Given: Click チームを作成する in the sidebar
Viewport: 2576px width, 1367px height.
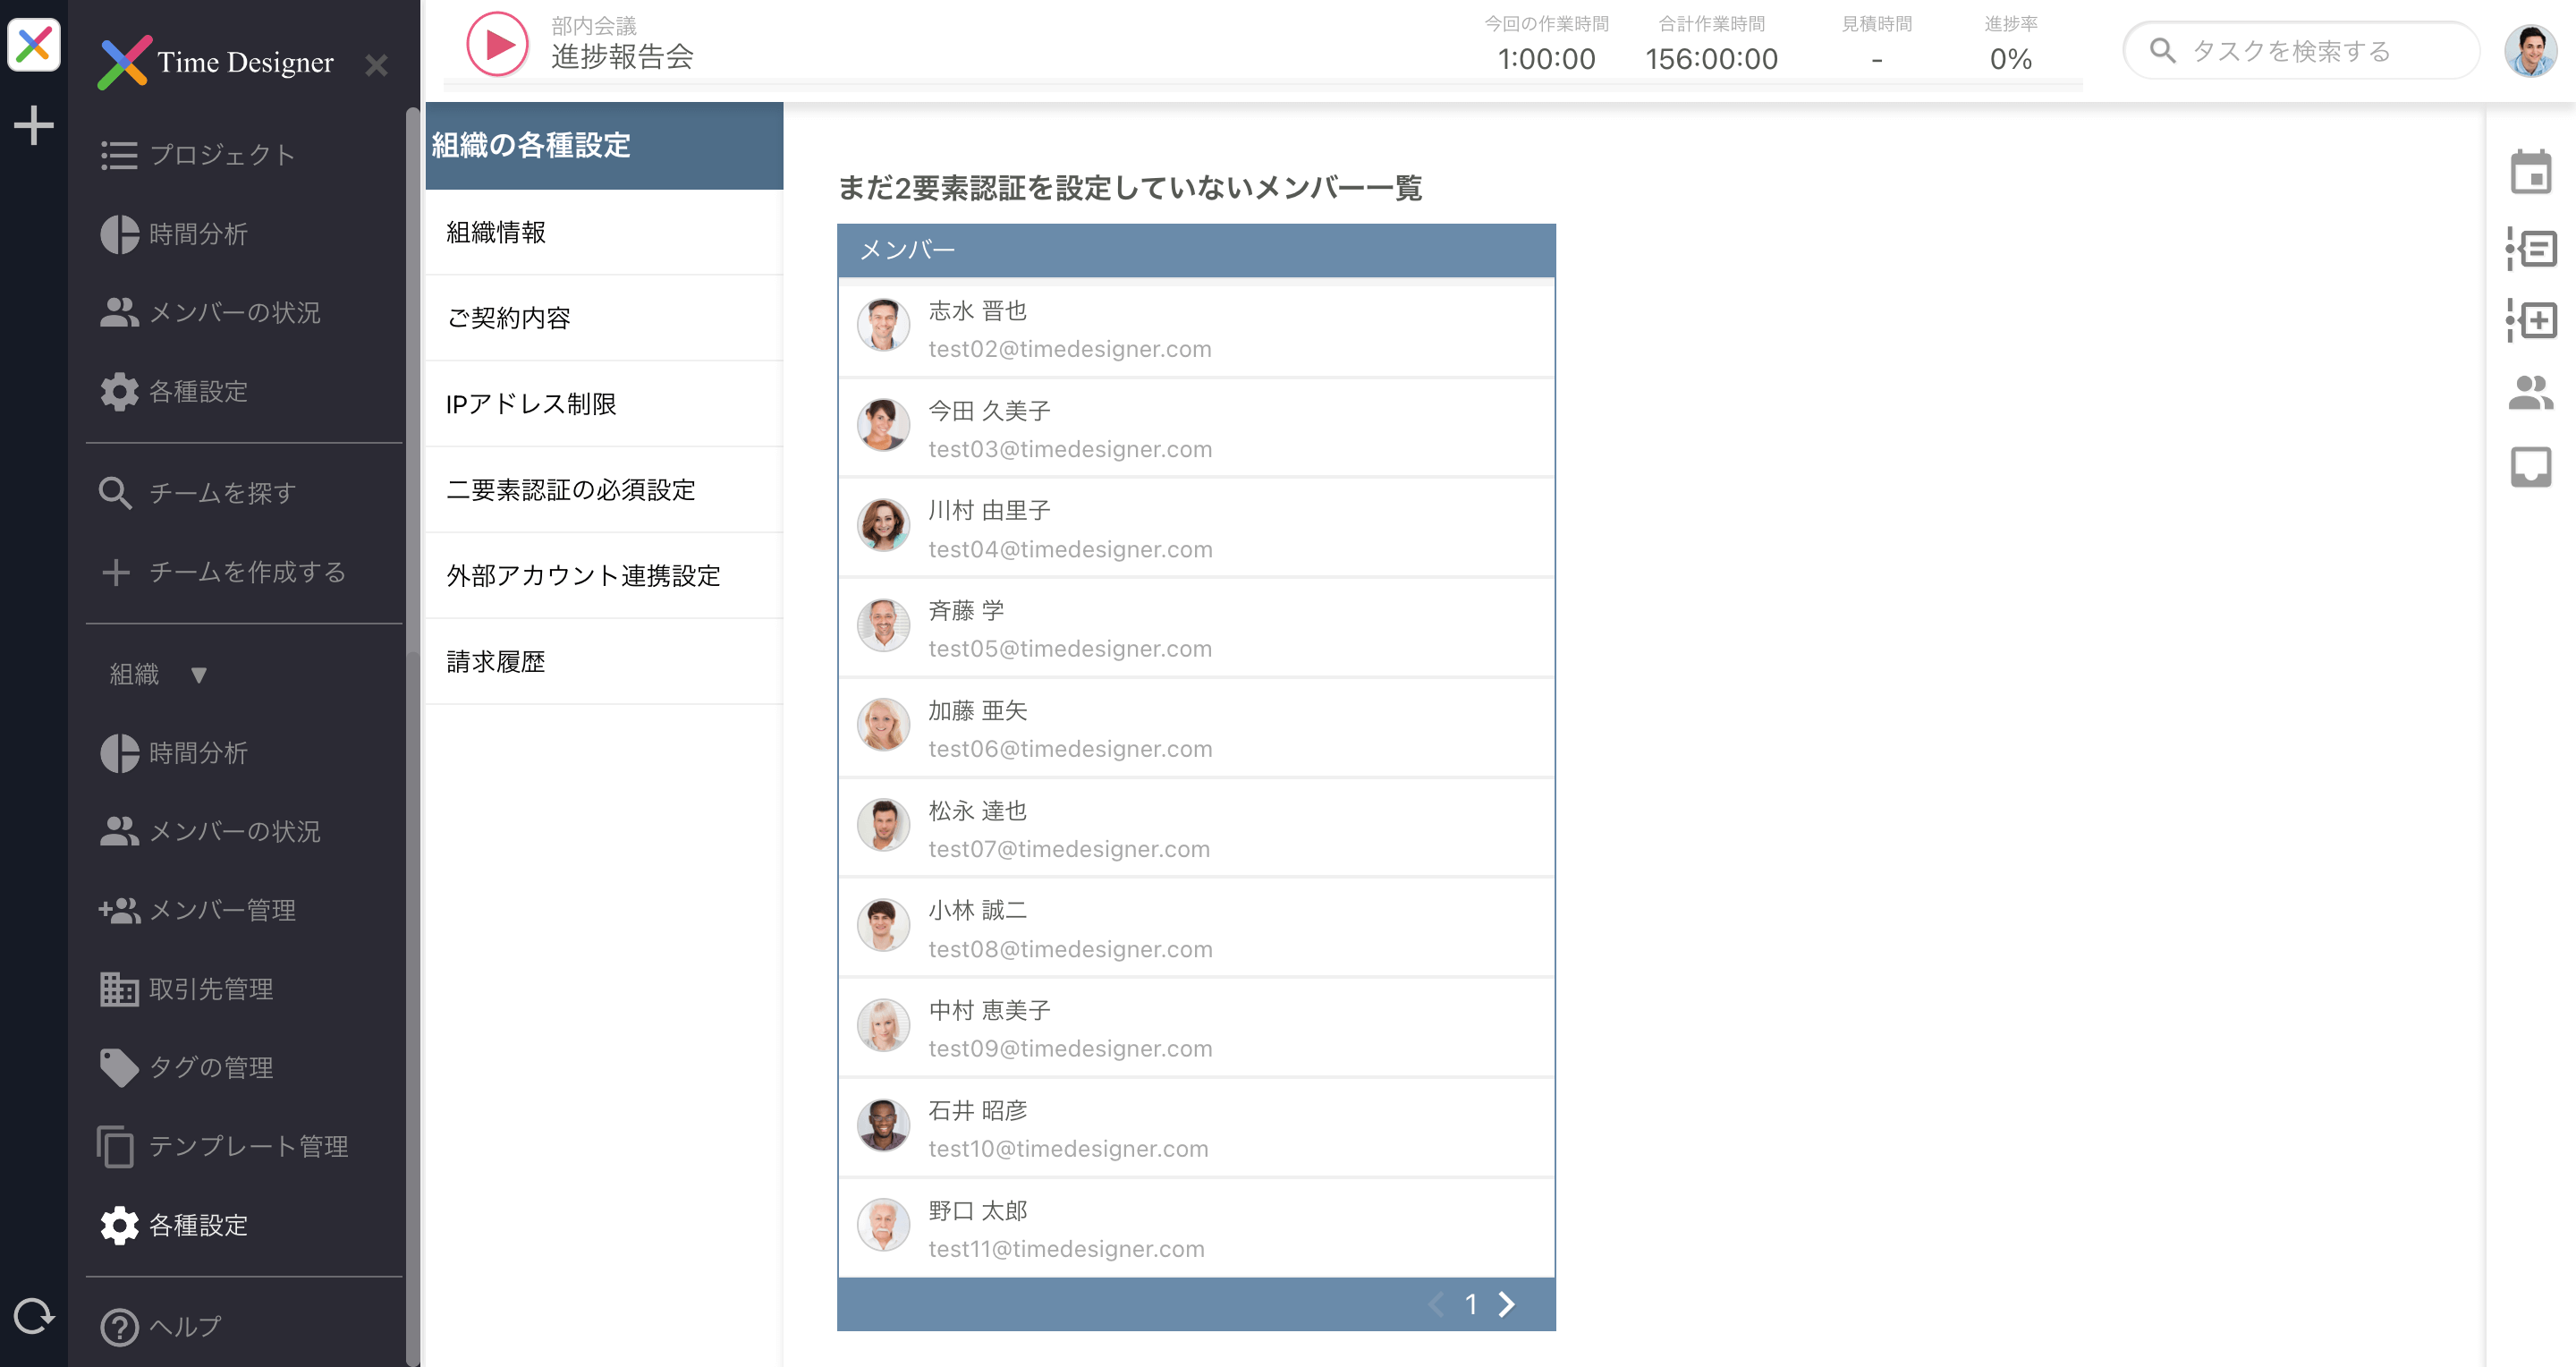Looking at the screenshot, I should [x=247, y=572].
